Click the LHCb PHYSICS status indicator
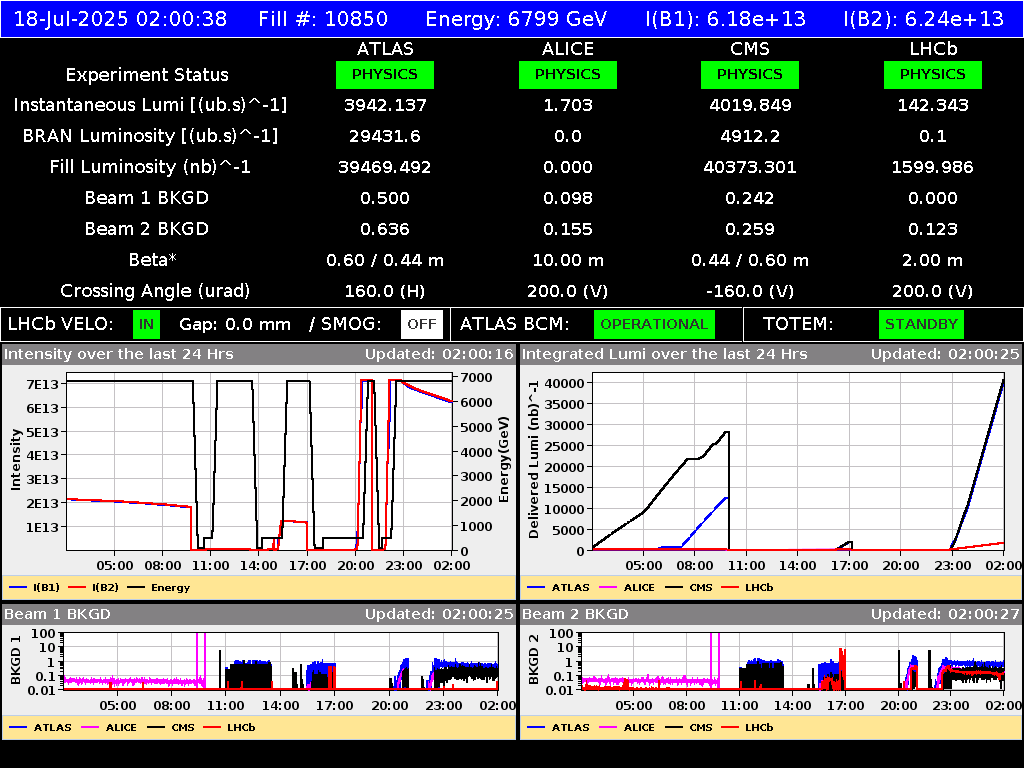The image size is (1024, 768). point(933,74)
